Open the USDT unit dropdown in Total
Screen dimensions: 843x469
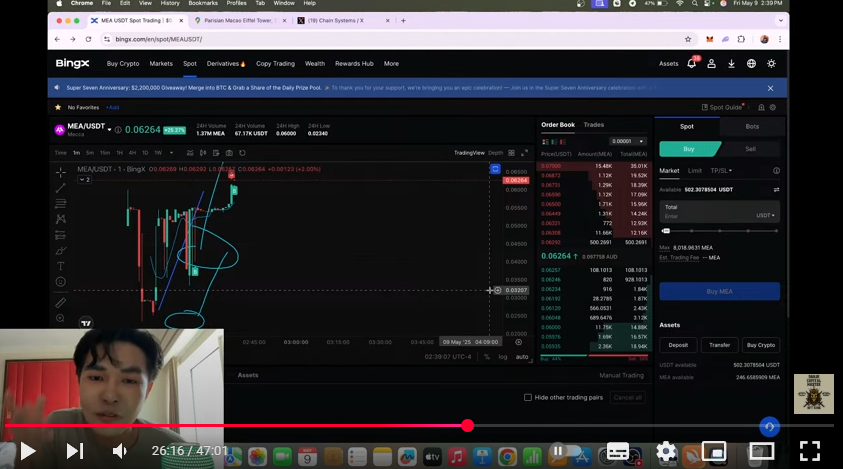coord(765,215)
